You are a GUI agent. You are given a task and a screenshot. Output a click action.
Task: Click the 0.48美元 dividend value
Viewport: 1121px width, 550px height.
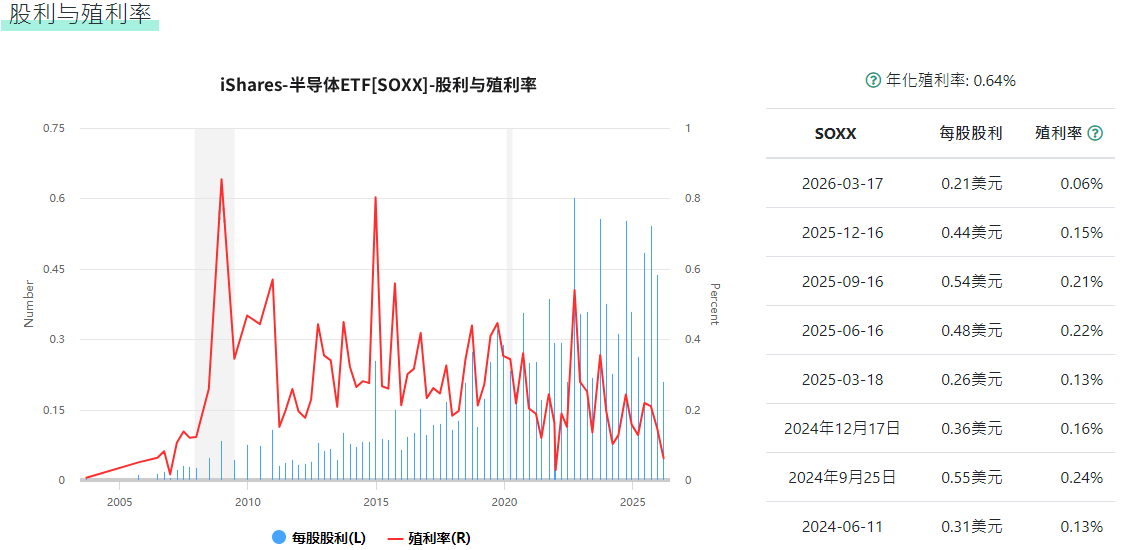[972, 330]
